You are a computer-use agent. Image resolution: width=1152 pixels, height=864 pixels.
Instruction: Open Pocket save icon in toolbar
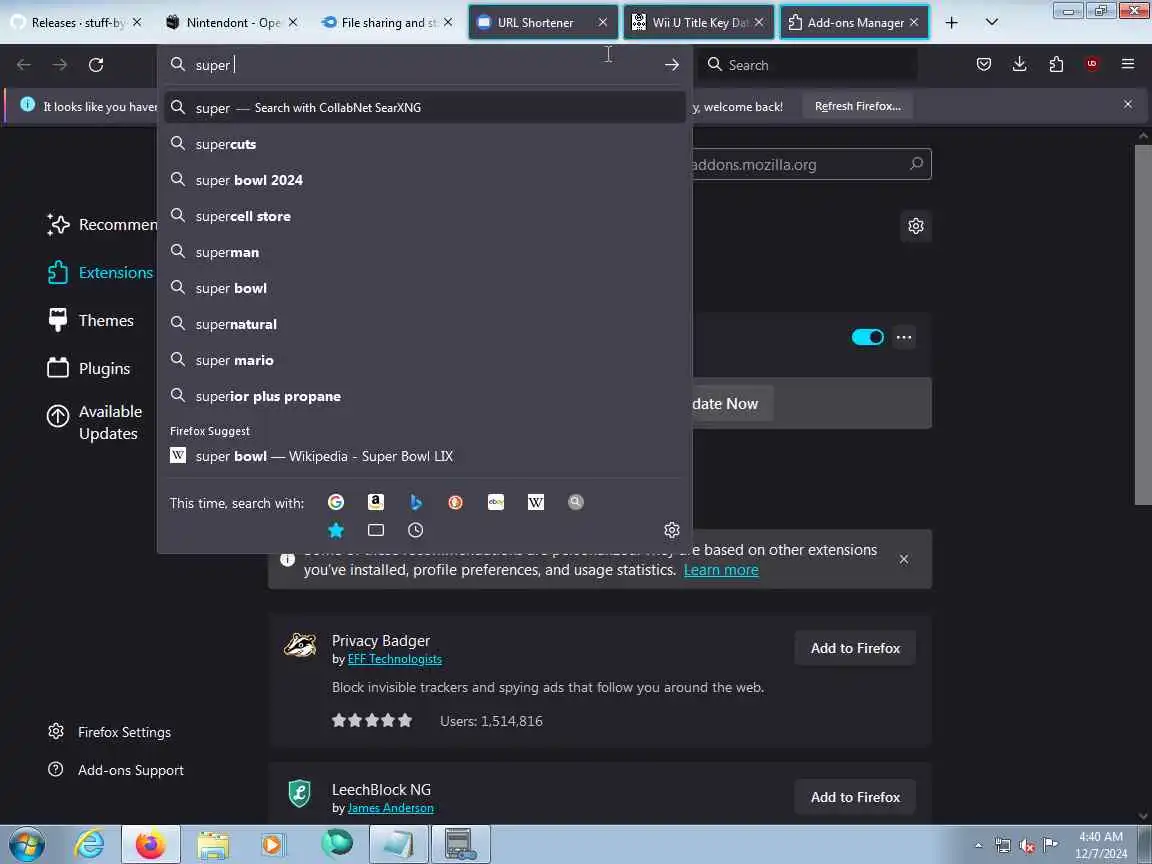point(984,65)
